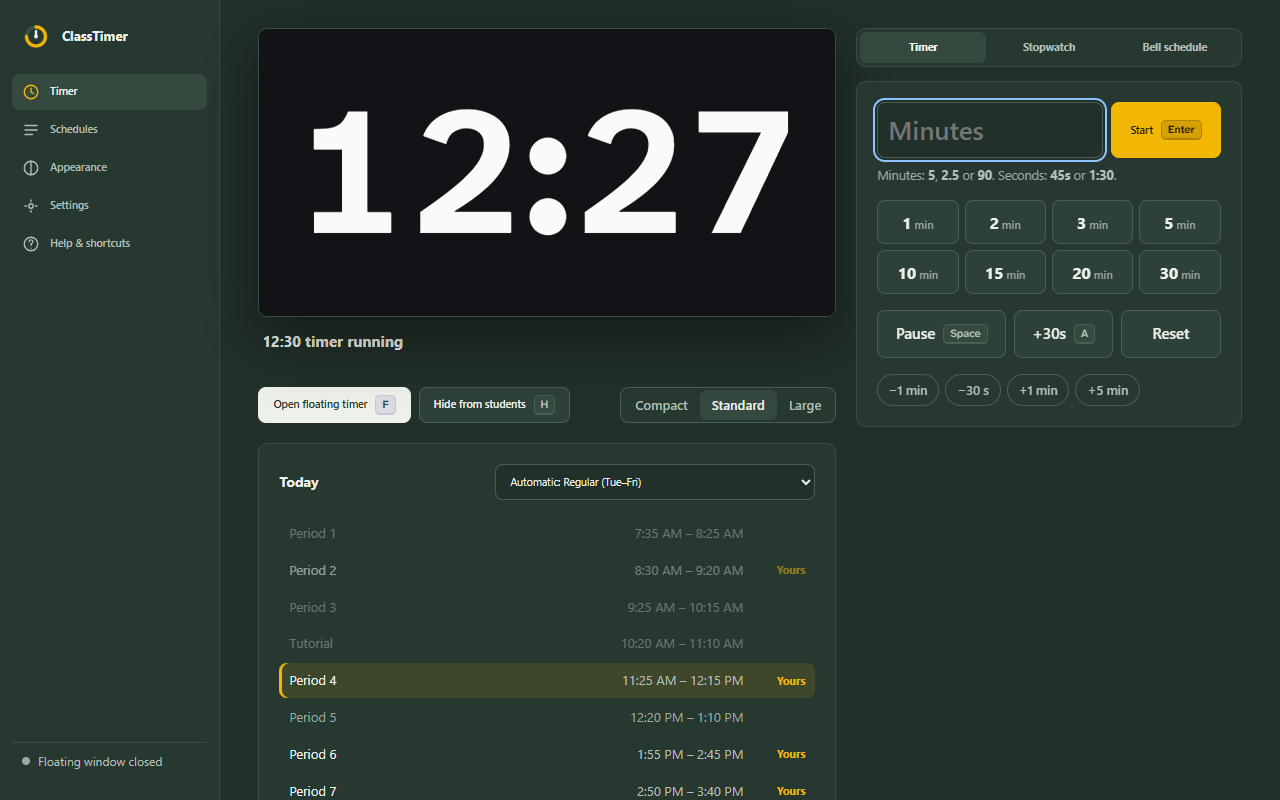Add one minute with +1 min

(1038, 390)
